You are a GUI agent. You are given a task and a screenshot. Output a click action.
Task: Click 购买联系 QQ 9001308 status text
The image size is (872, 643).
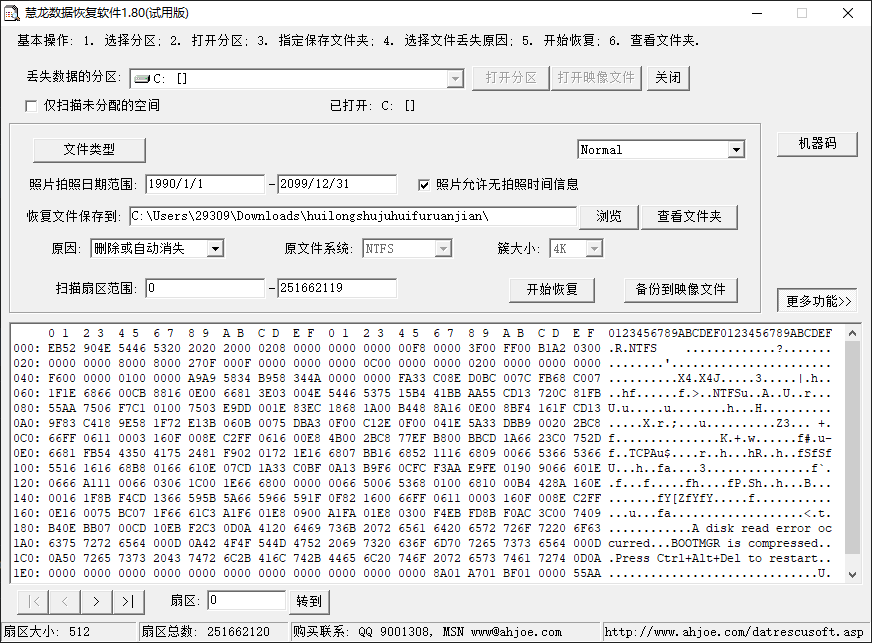pos(427,632)
